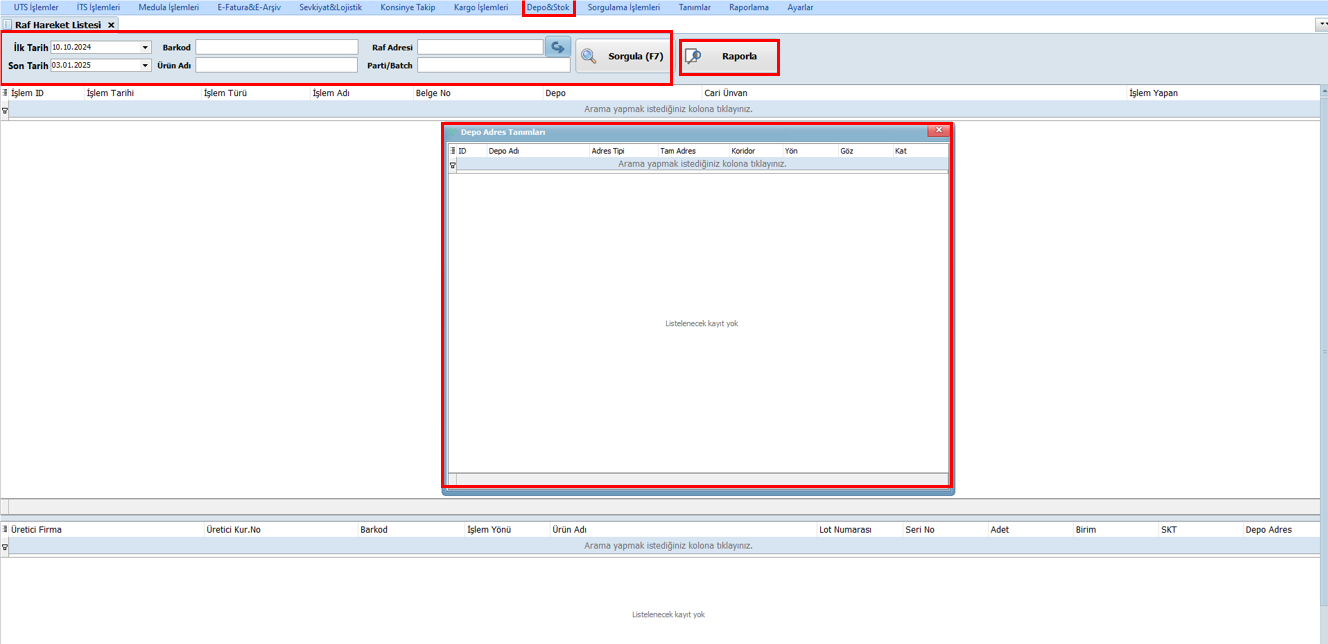Click the arrow icon beside Raf Adresi field
This screenshot has width=1328, height=644.
click(558, 47)
